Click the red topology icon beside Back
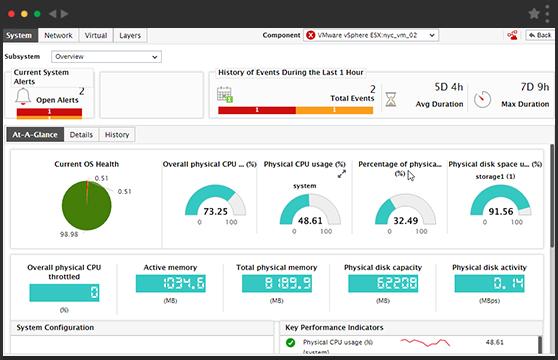The height and width of the screenshot is (360, 558). pos(512,35)
